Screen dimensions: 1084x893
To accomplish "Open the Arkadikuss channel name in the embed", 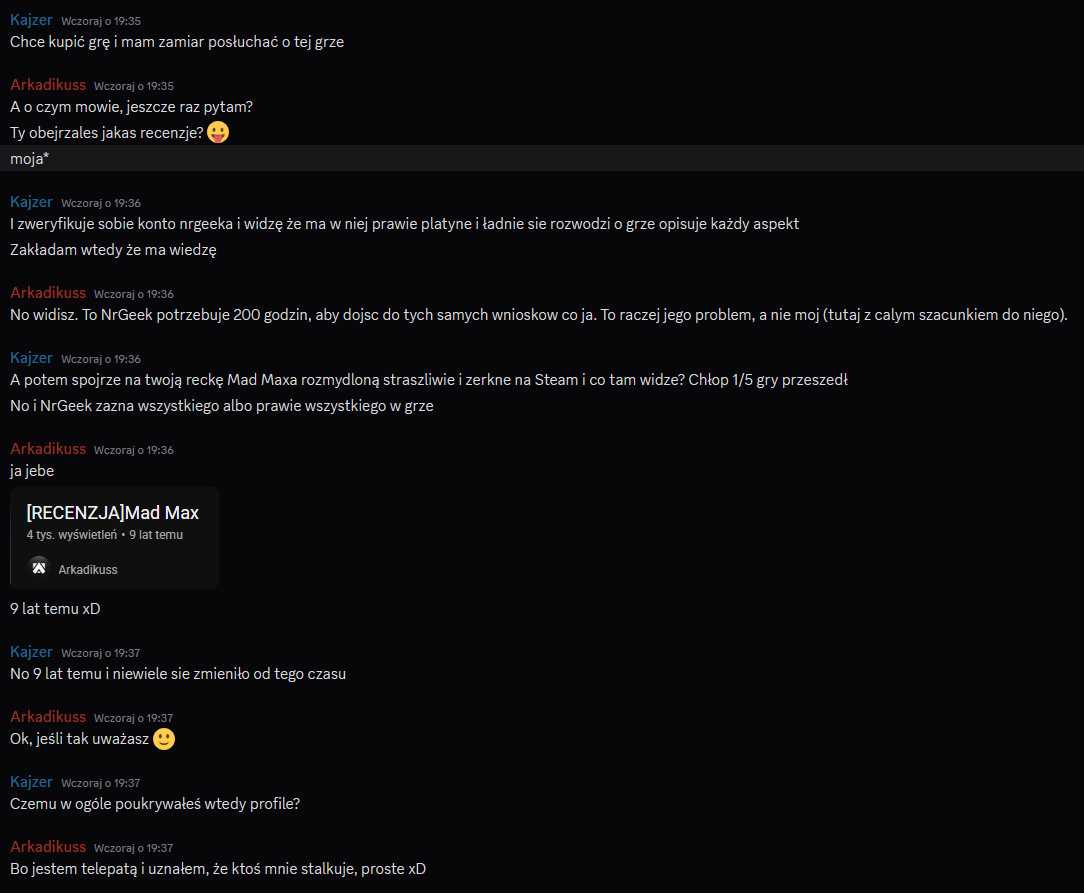I will pyautogui.click(x=88, y=569).
